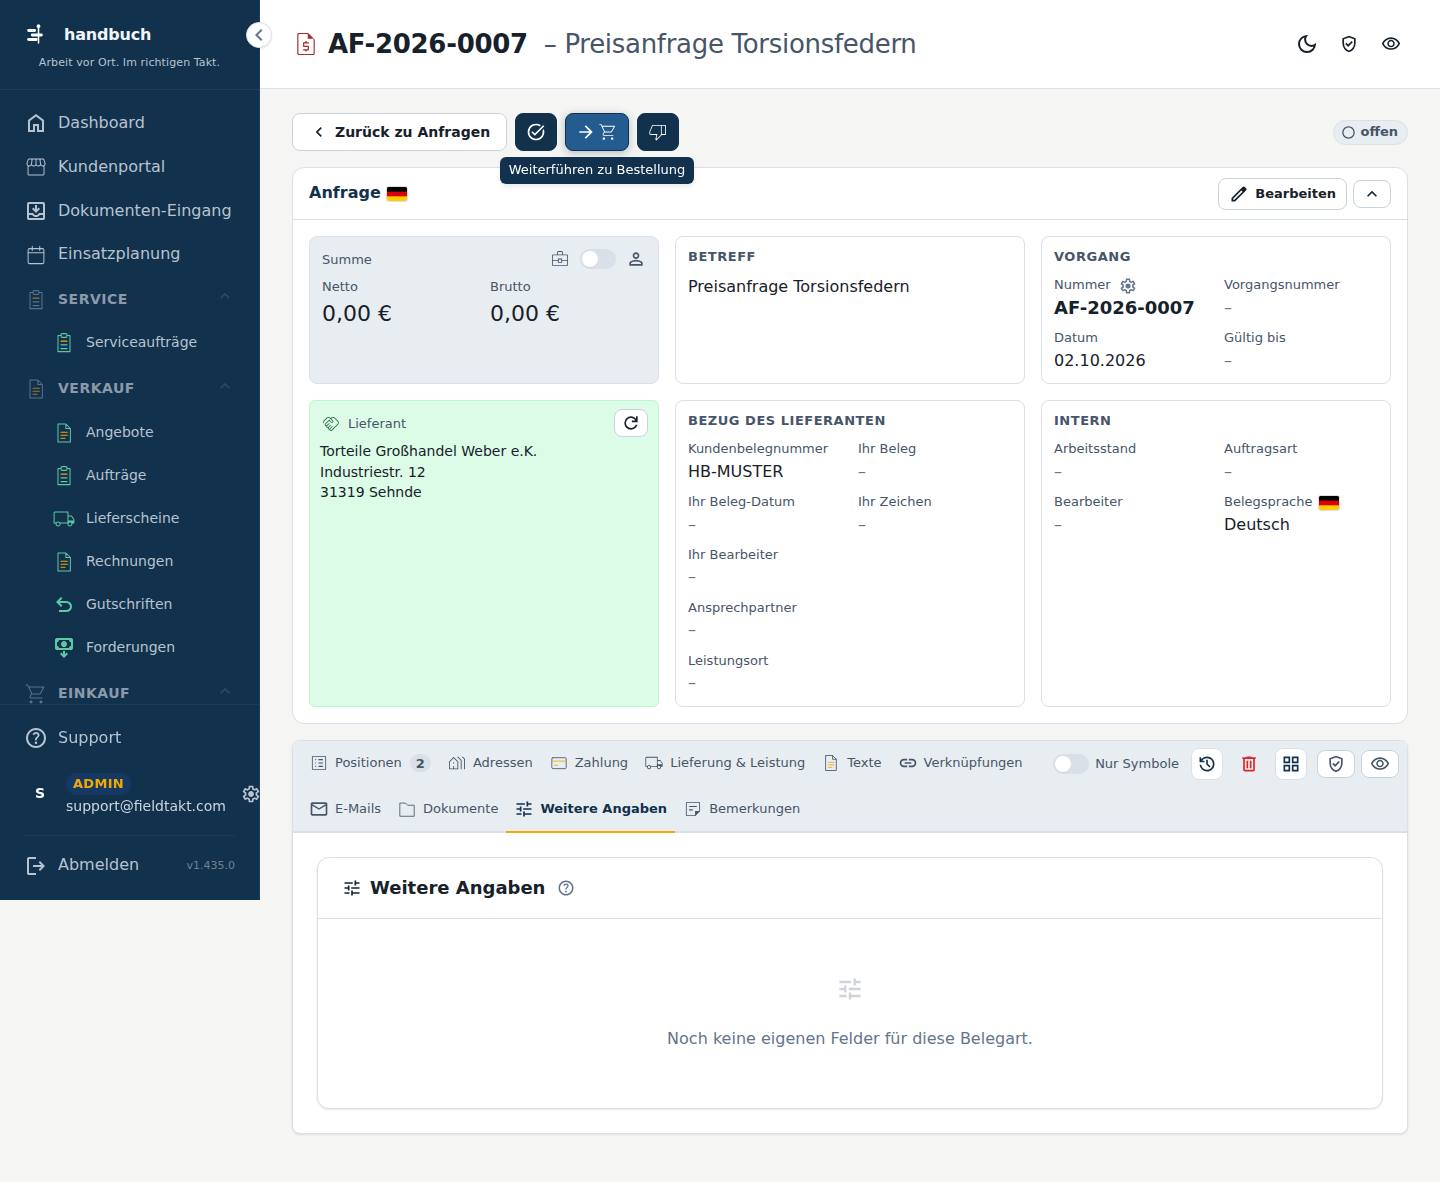The image size is (1440, 1182).
Task: Click the checkmark circle action button
Action: point(536,132)
